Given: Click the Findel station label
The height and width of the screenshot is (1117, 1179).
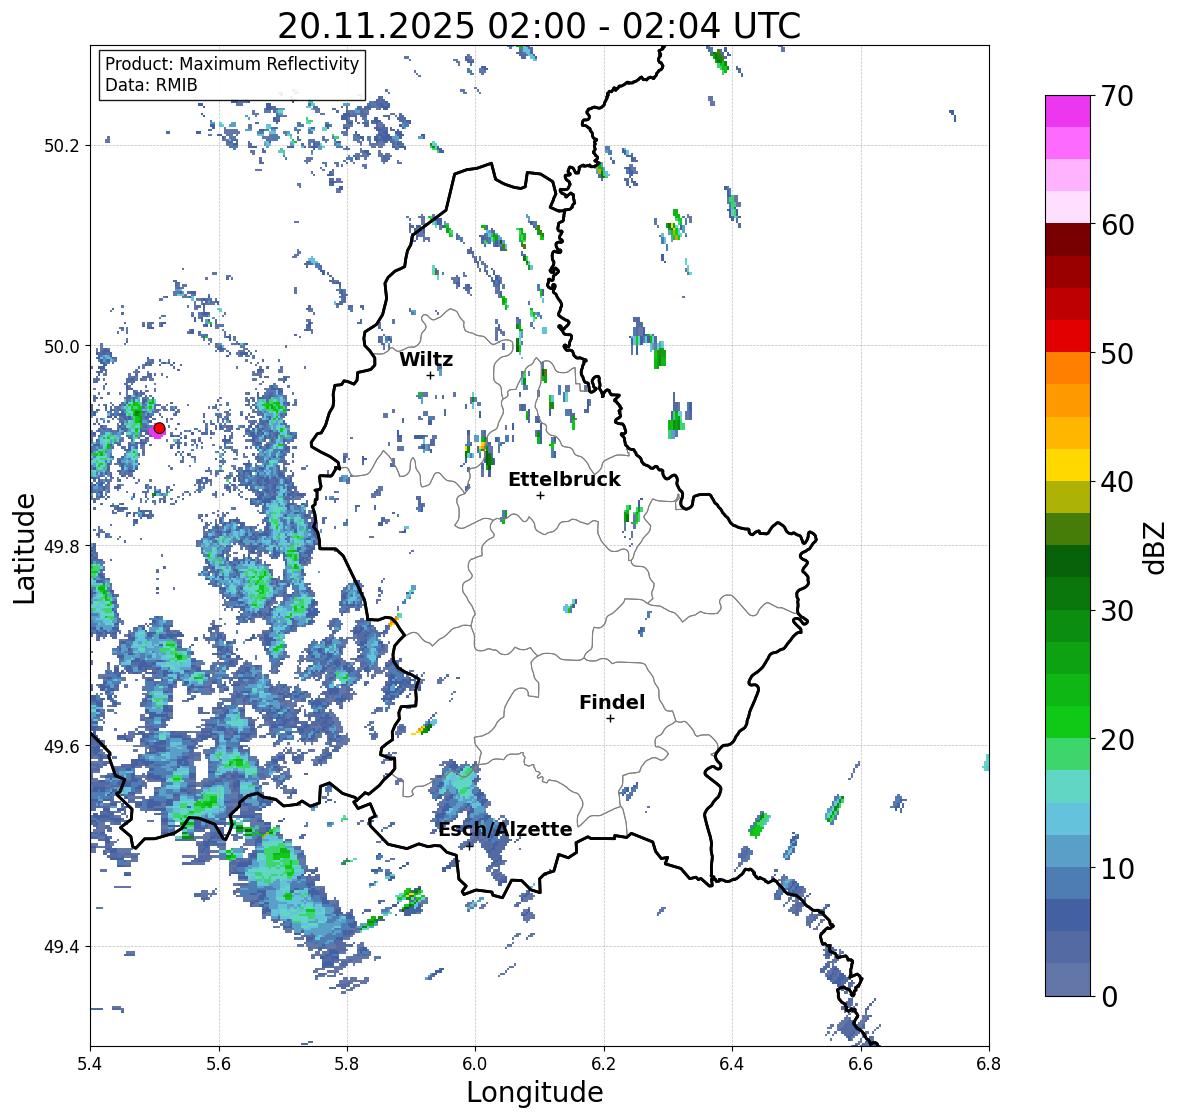Looking at the screenshot, I should pos(611,702).
